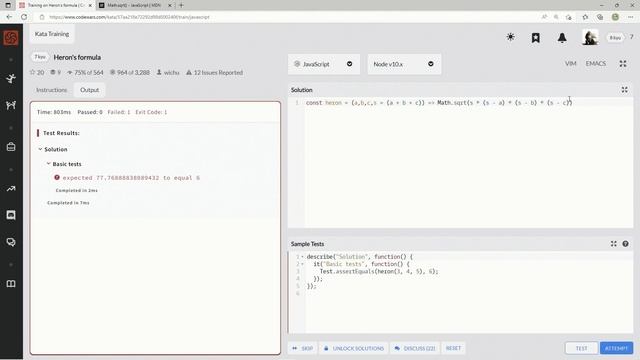Click the expected 77.76 to equal 6 message
Screen dimensions: 640x360
click(x=131, y=178)
